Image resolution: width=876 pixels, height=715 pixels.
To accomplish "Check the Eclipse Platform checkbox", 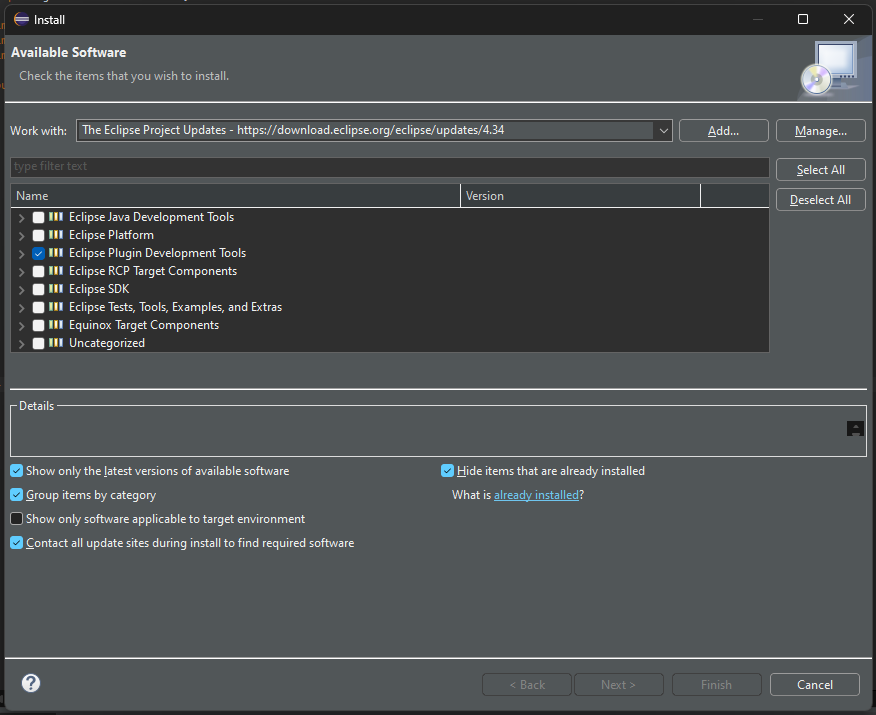I will (x=39, y=235).
